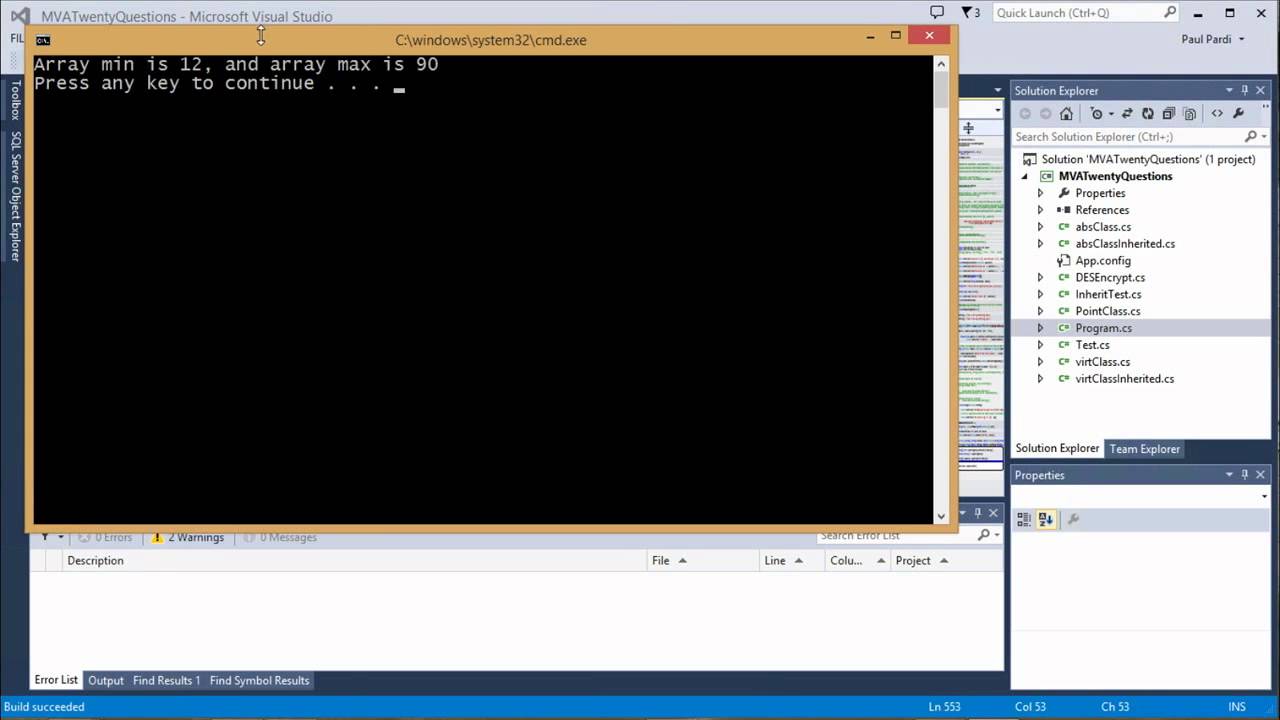Screen dimensions: 1280x720
Task: Expand the Properties node in Solution Explorer
Action: click(x=1040, y=193)
